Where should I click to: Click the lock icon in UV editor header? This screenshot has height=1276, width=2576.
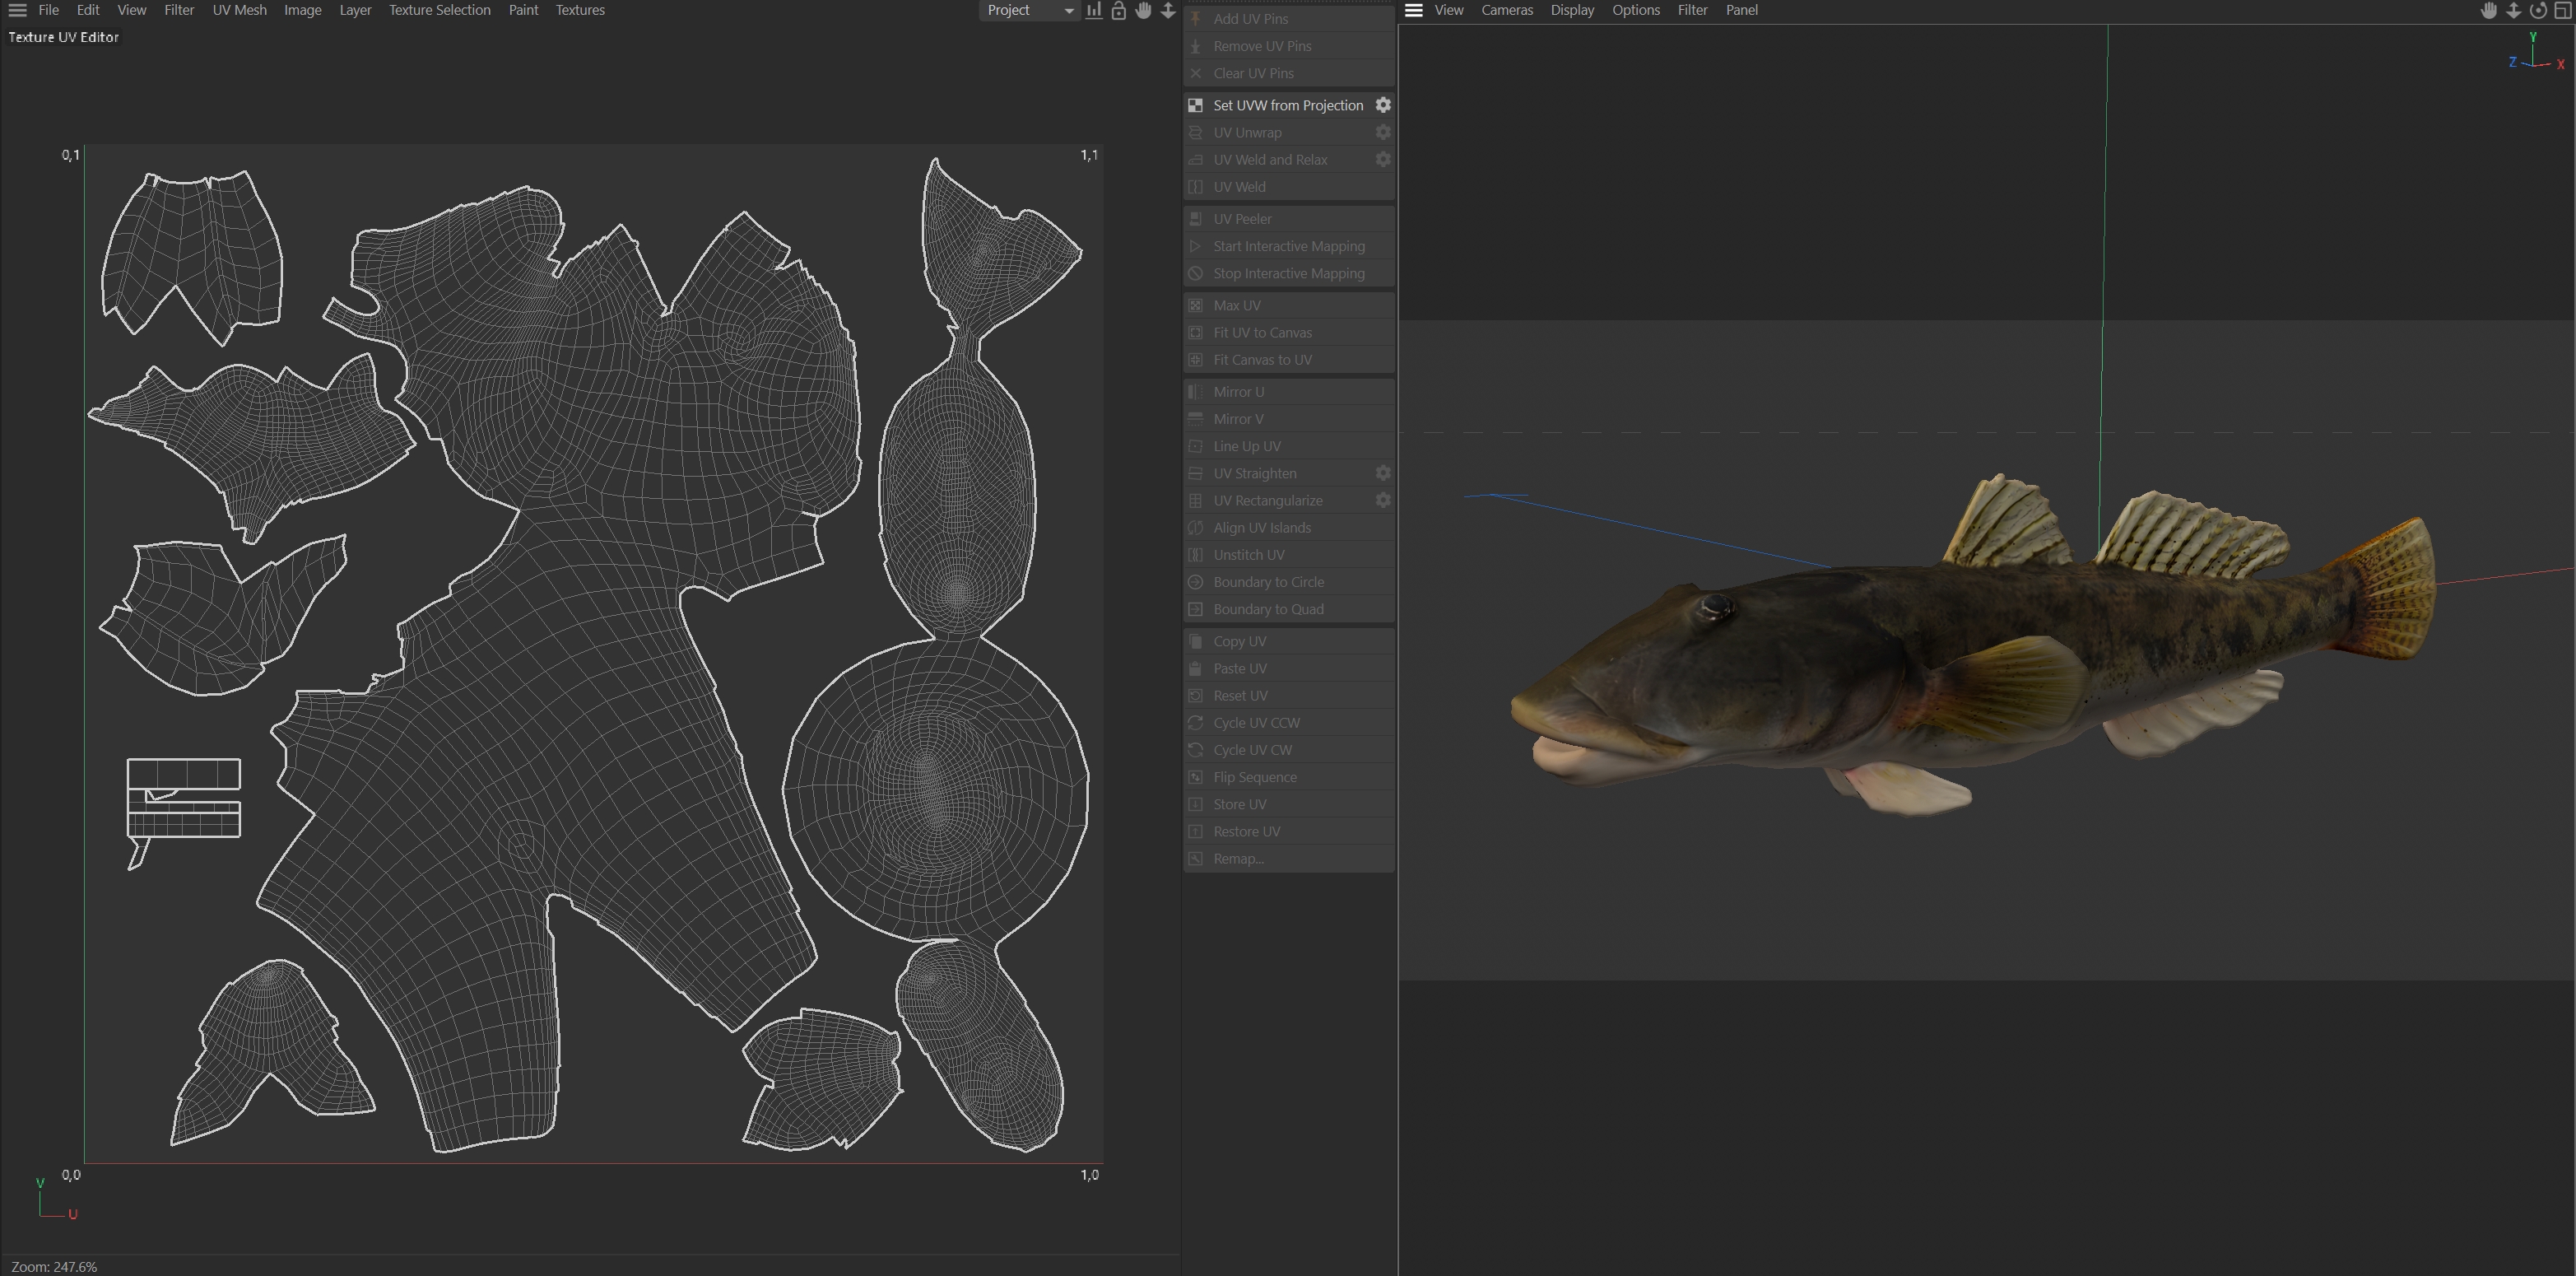click(x=1118, y=10)
